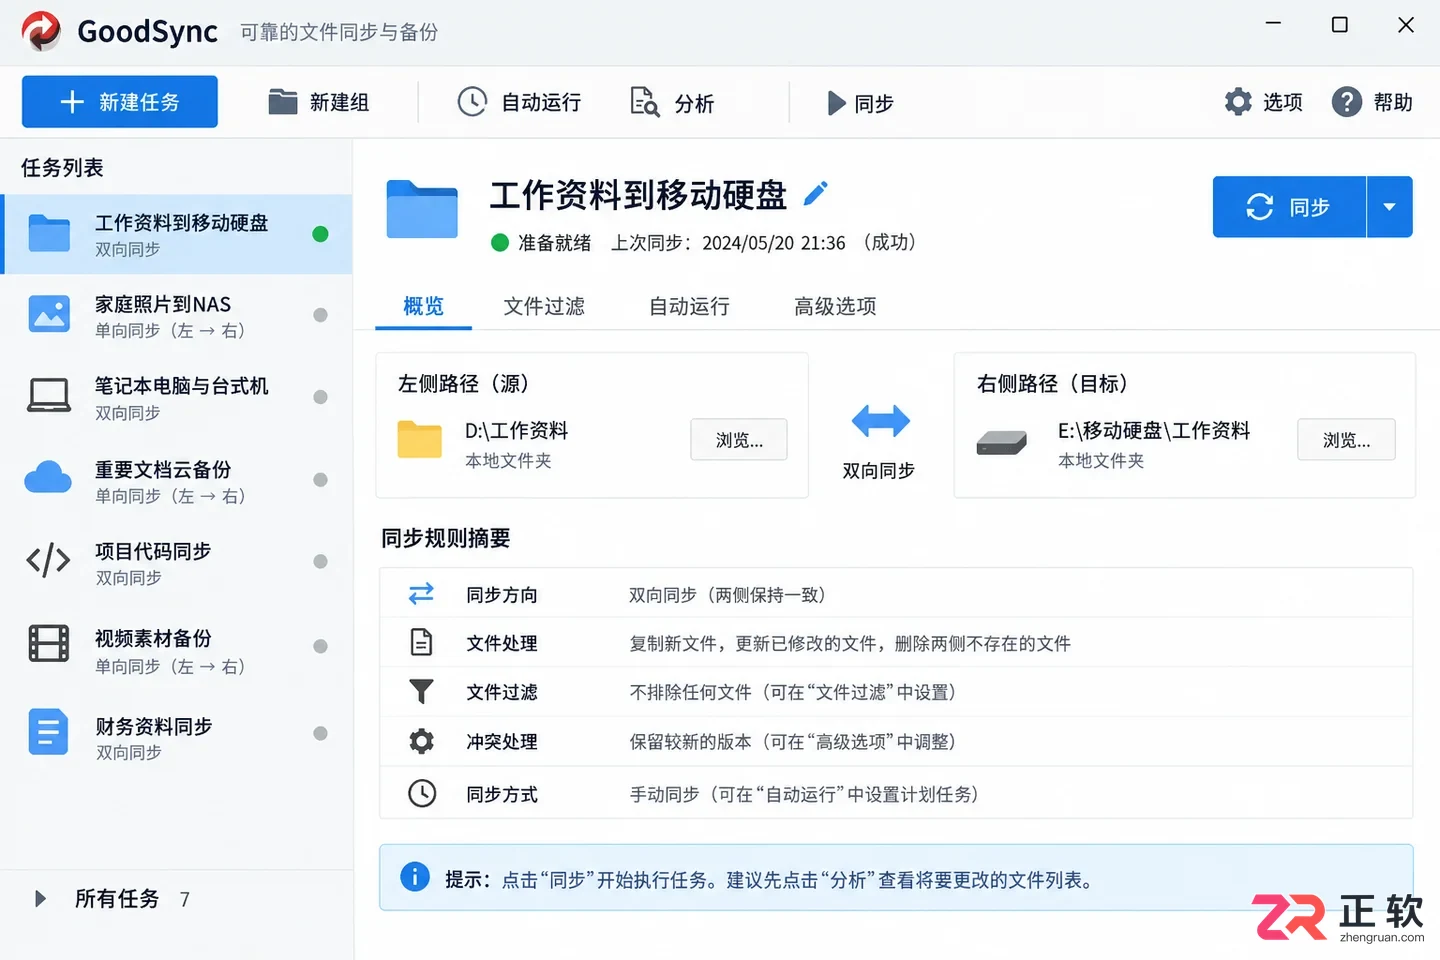Select task 工作资料到移动硬盘 in list
Screen dimensions: 1440x960
click(x=177, y=234)
